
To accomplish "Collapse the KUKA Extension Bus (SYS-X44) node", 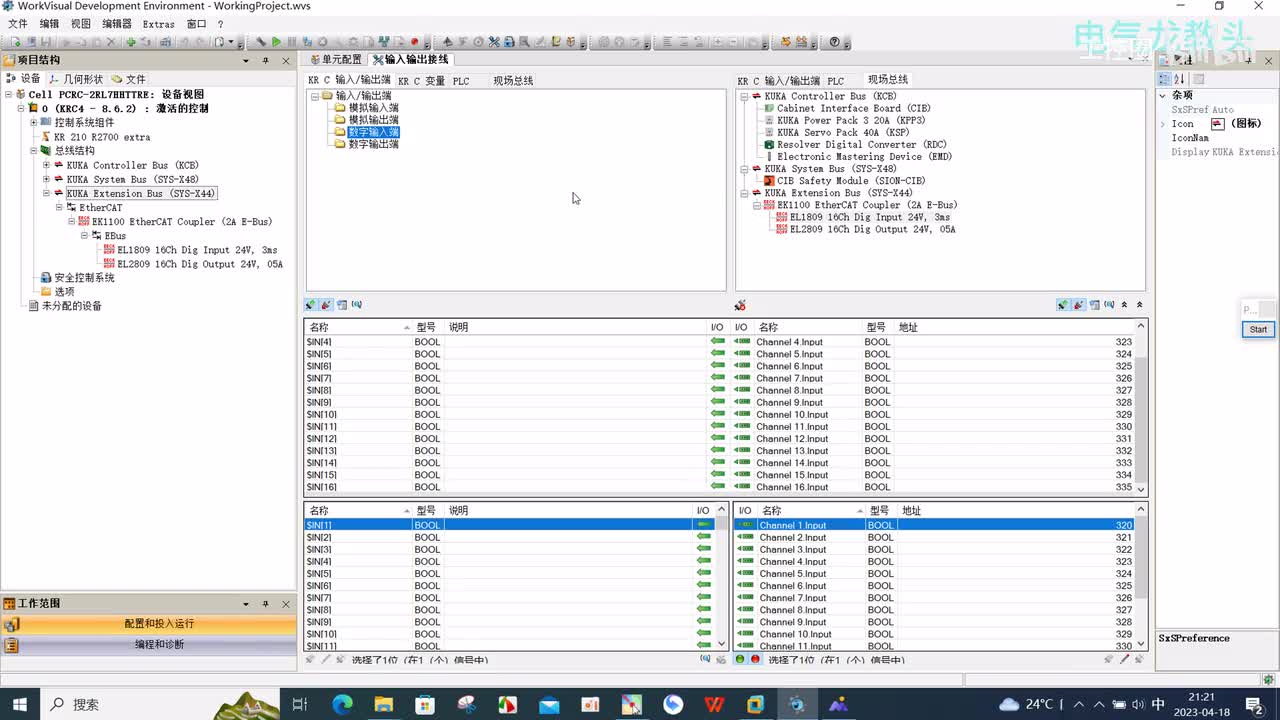I will [46, 194].
